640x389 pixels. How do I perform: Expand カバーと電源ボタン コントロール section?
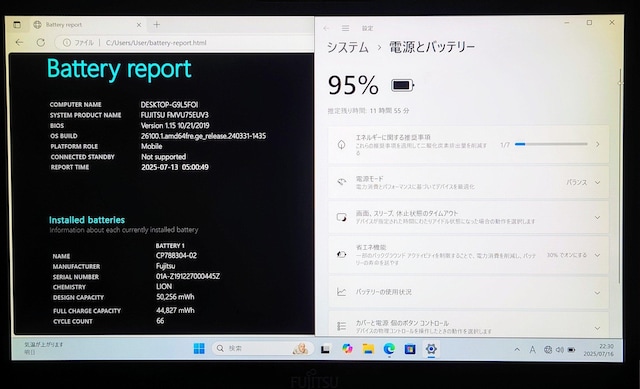(x=468, y=325)
